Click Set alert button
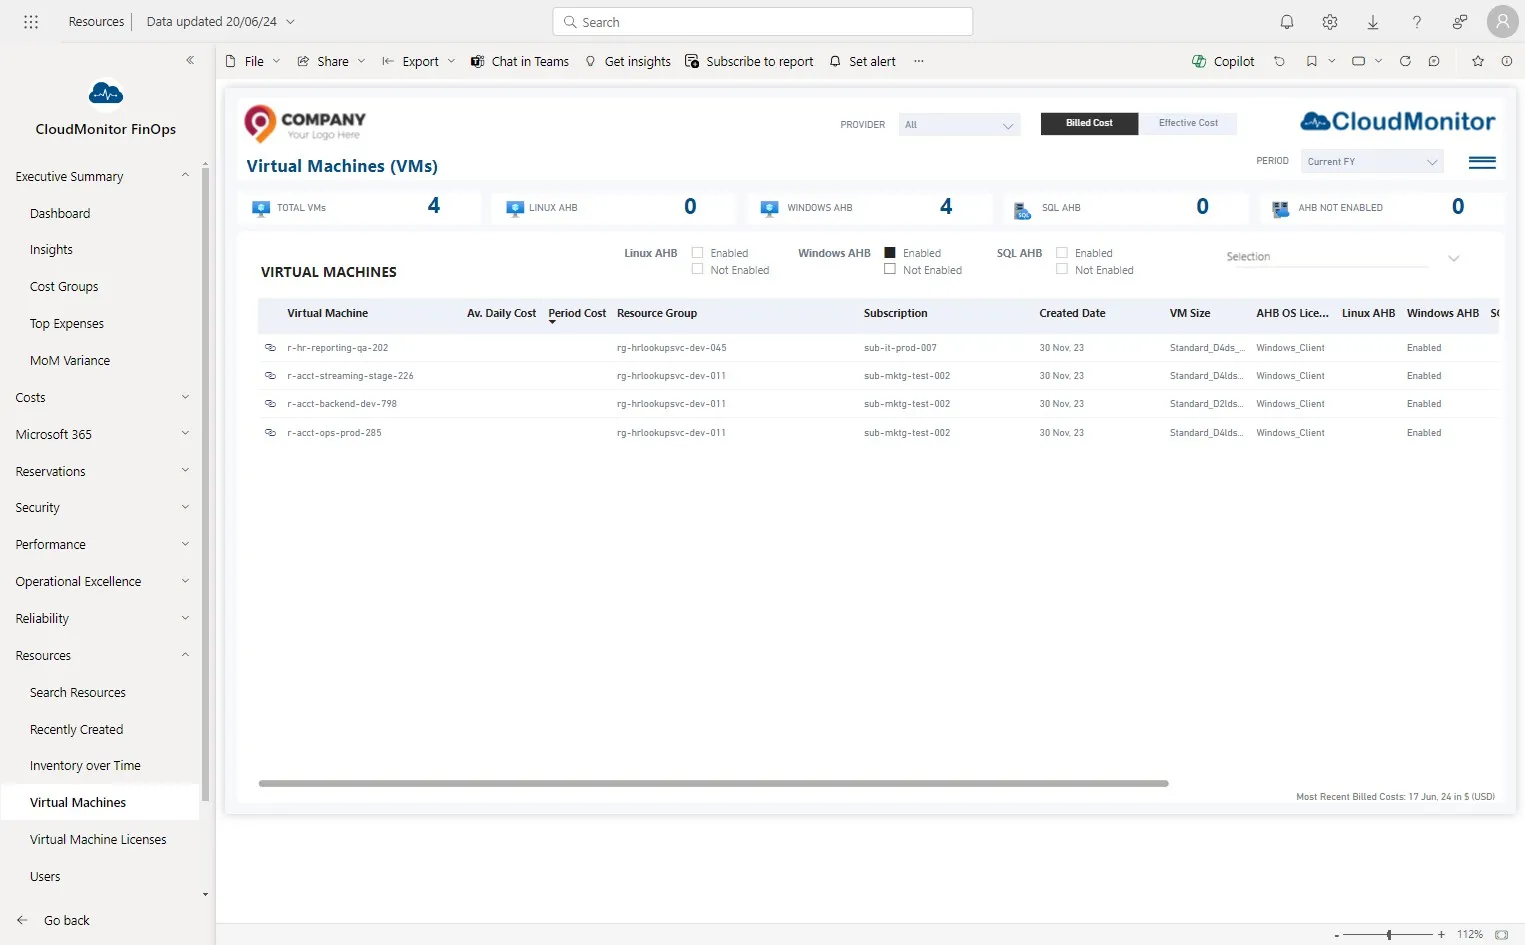Image resolution: width=1525 pixels, height=945 pixels. (862, 61)
